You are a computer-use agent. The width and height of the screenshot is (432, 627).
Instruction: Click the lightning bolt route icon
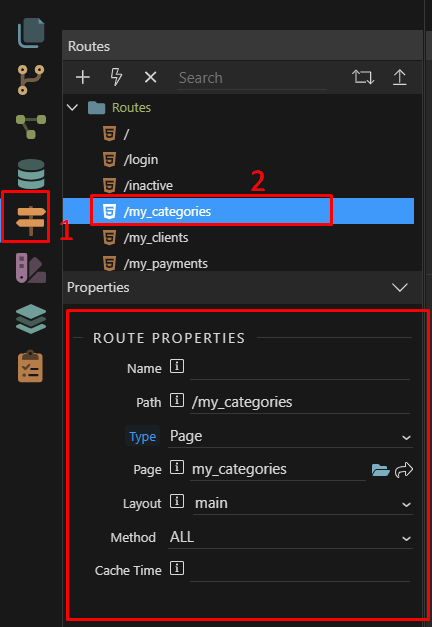pyautogui.click(x=116, y=77)
